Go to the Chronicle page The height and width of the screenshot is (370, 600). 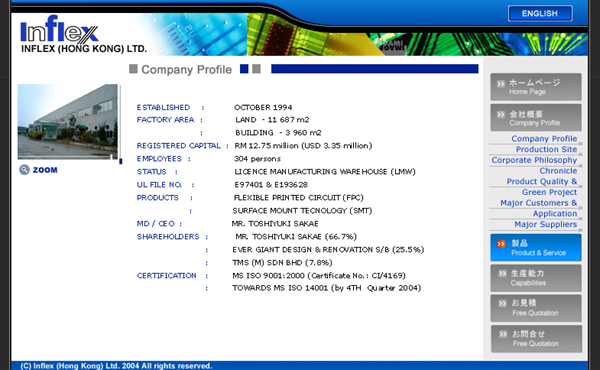point(558,171)
